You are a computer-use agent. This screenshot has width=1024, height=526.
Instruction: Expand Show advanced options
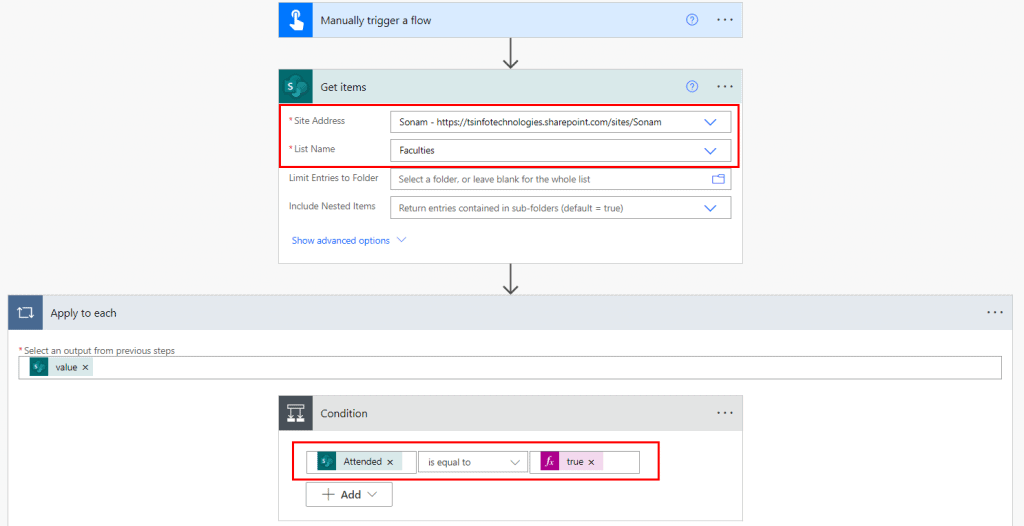point(349,240)
